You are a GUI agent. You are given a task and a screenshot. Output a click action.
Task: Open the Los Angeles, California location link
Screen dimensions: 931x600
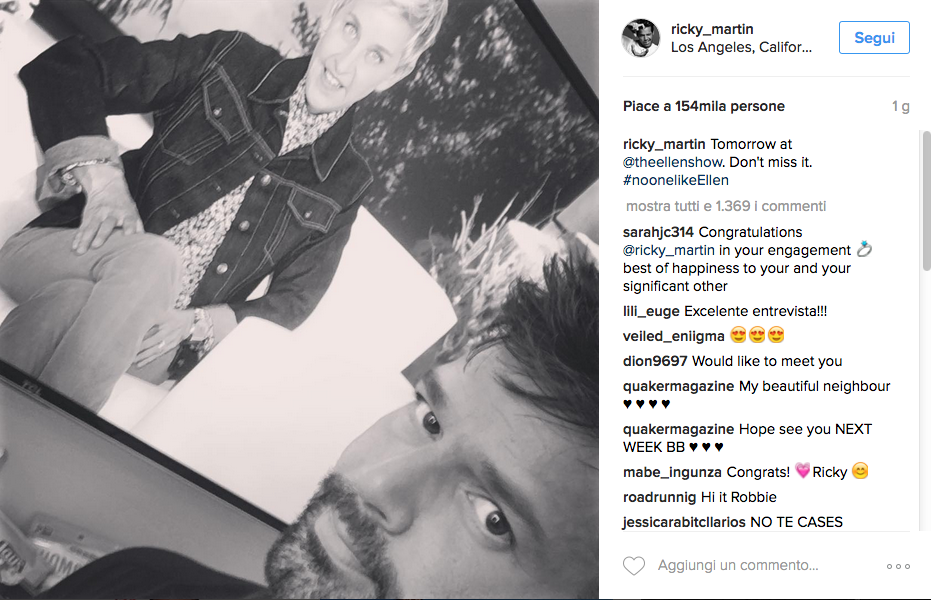(x=741, y=47)
